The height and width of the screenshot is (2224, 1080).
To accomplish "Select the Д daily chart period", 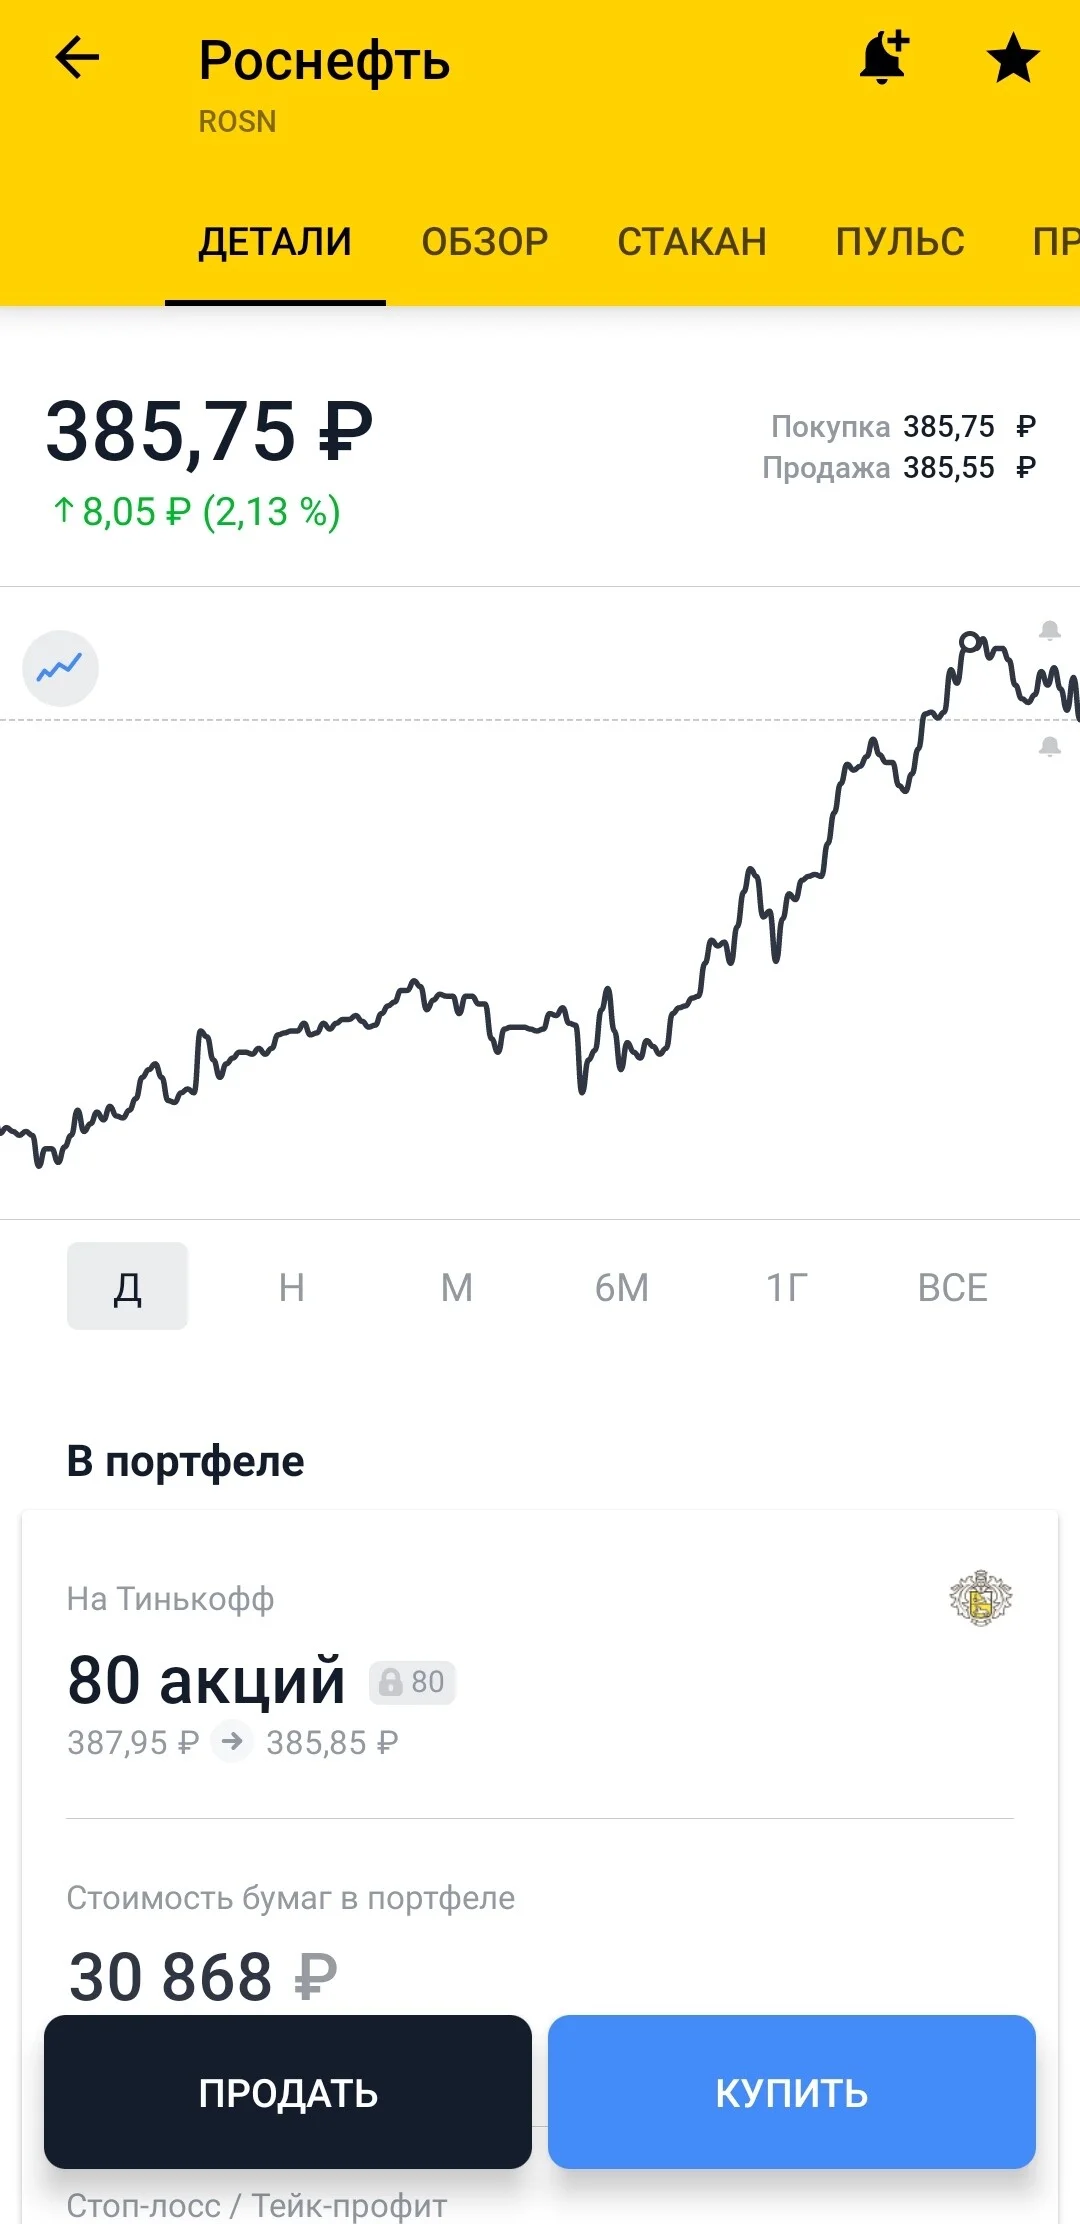I will tap(127, 1286).
